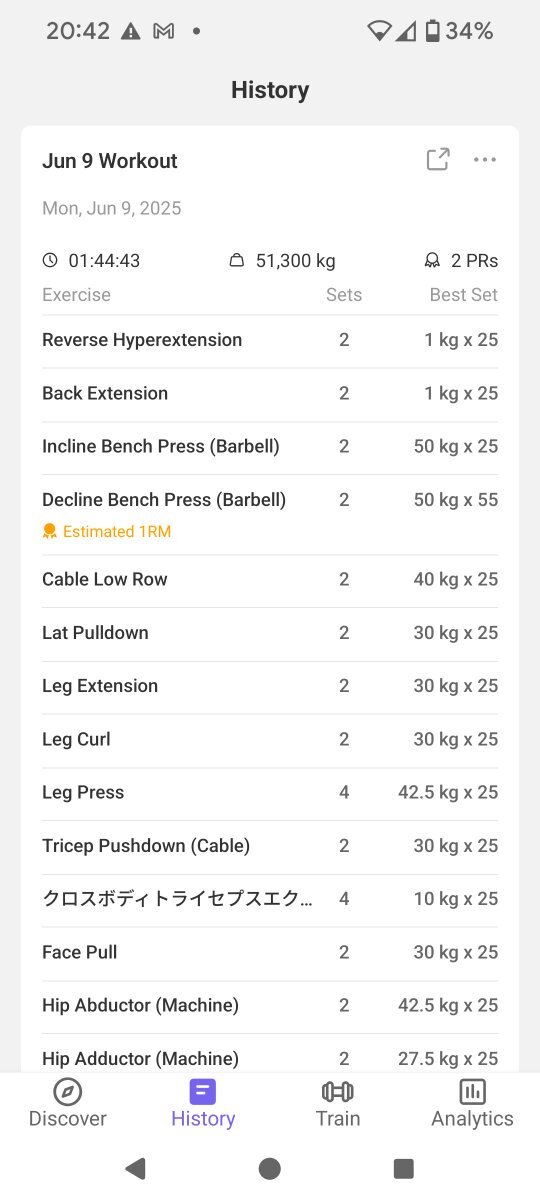Viewport: 540px width, 1200px height.
Task: Tap the Lat Pulldown exercise row
Action: coord(270,633)
